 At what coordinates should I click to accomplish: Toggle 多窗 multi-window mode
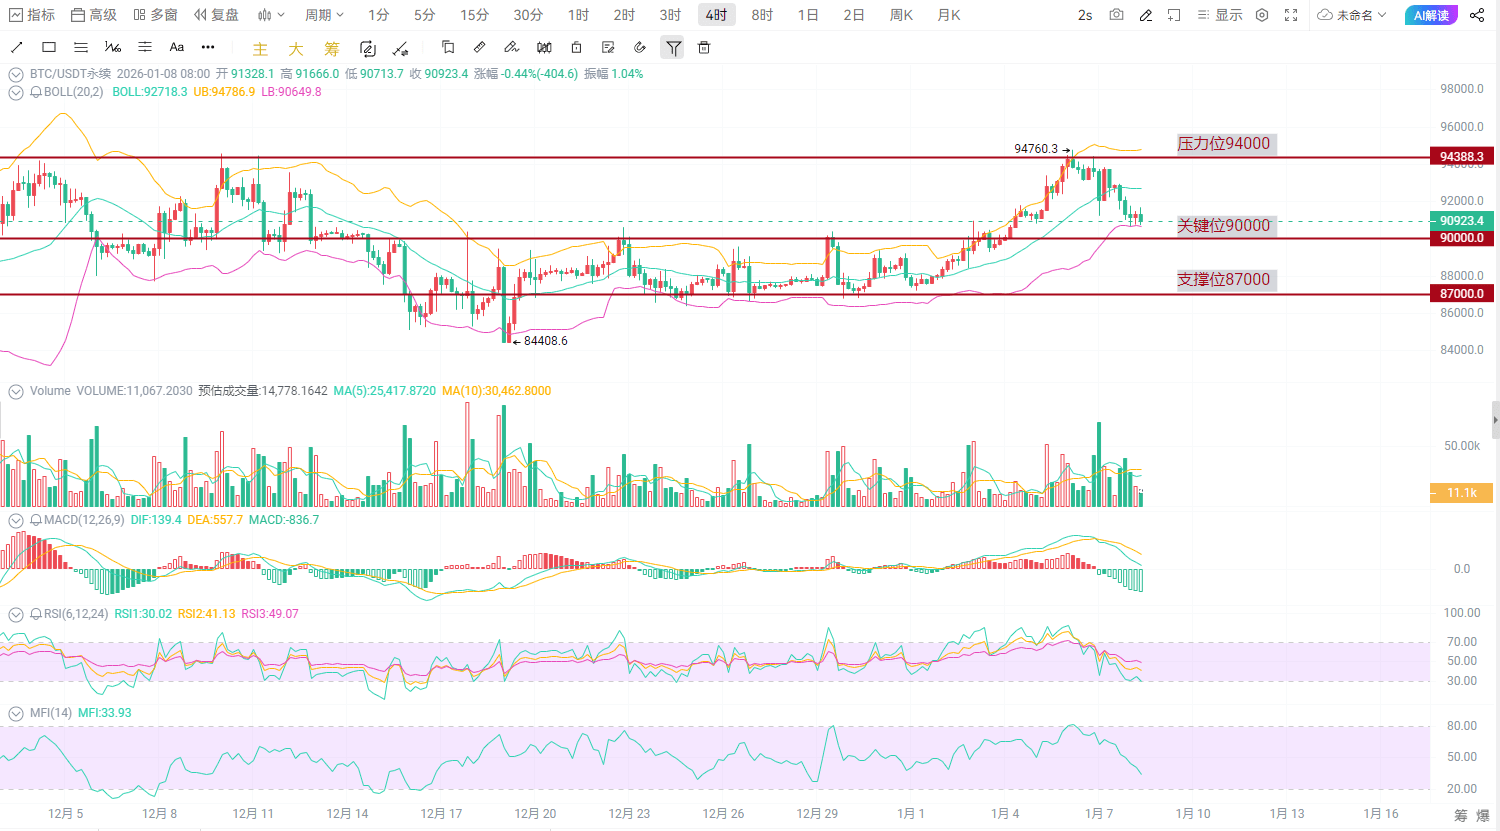[158, 15]
